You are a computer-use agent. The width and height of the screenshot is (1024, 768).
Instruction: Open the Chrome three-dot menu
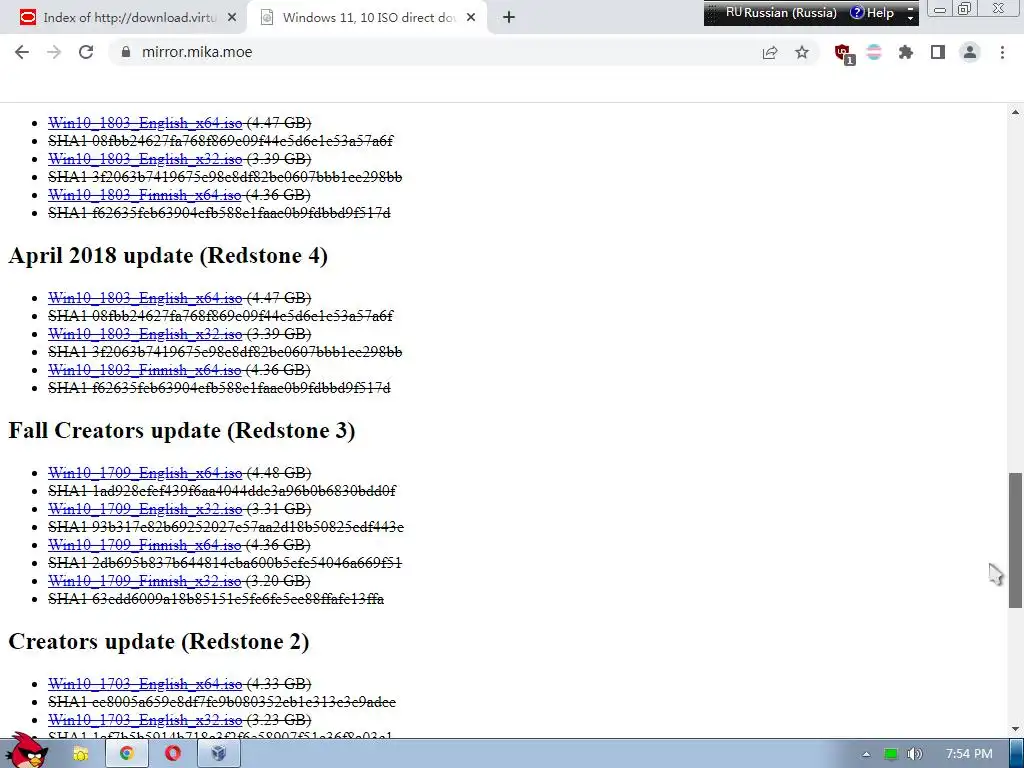click(1002, 52)
